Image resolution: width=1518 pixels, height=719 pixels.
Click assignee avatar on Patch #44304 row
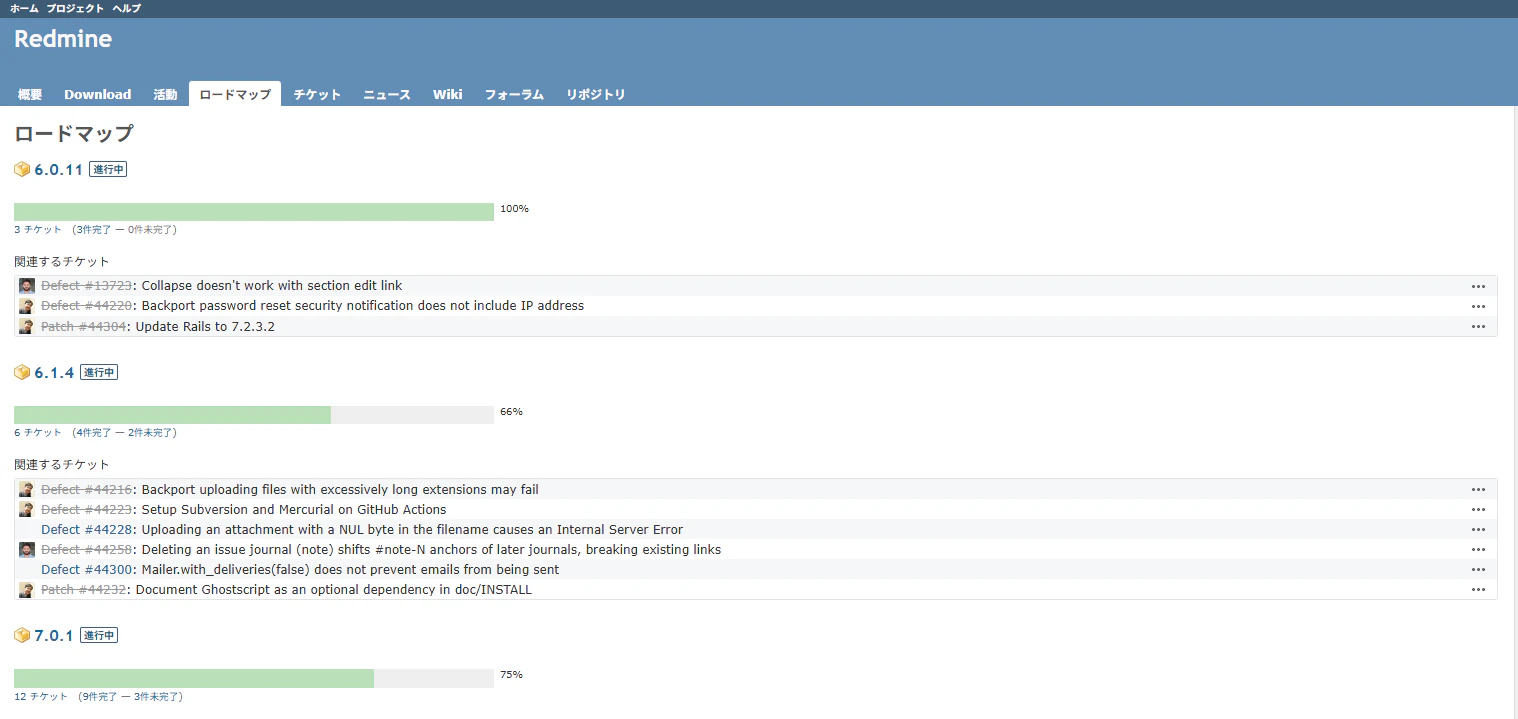(x=27, y=326)
